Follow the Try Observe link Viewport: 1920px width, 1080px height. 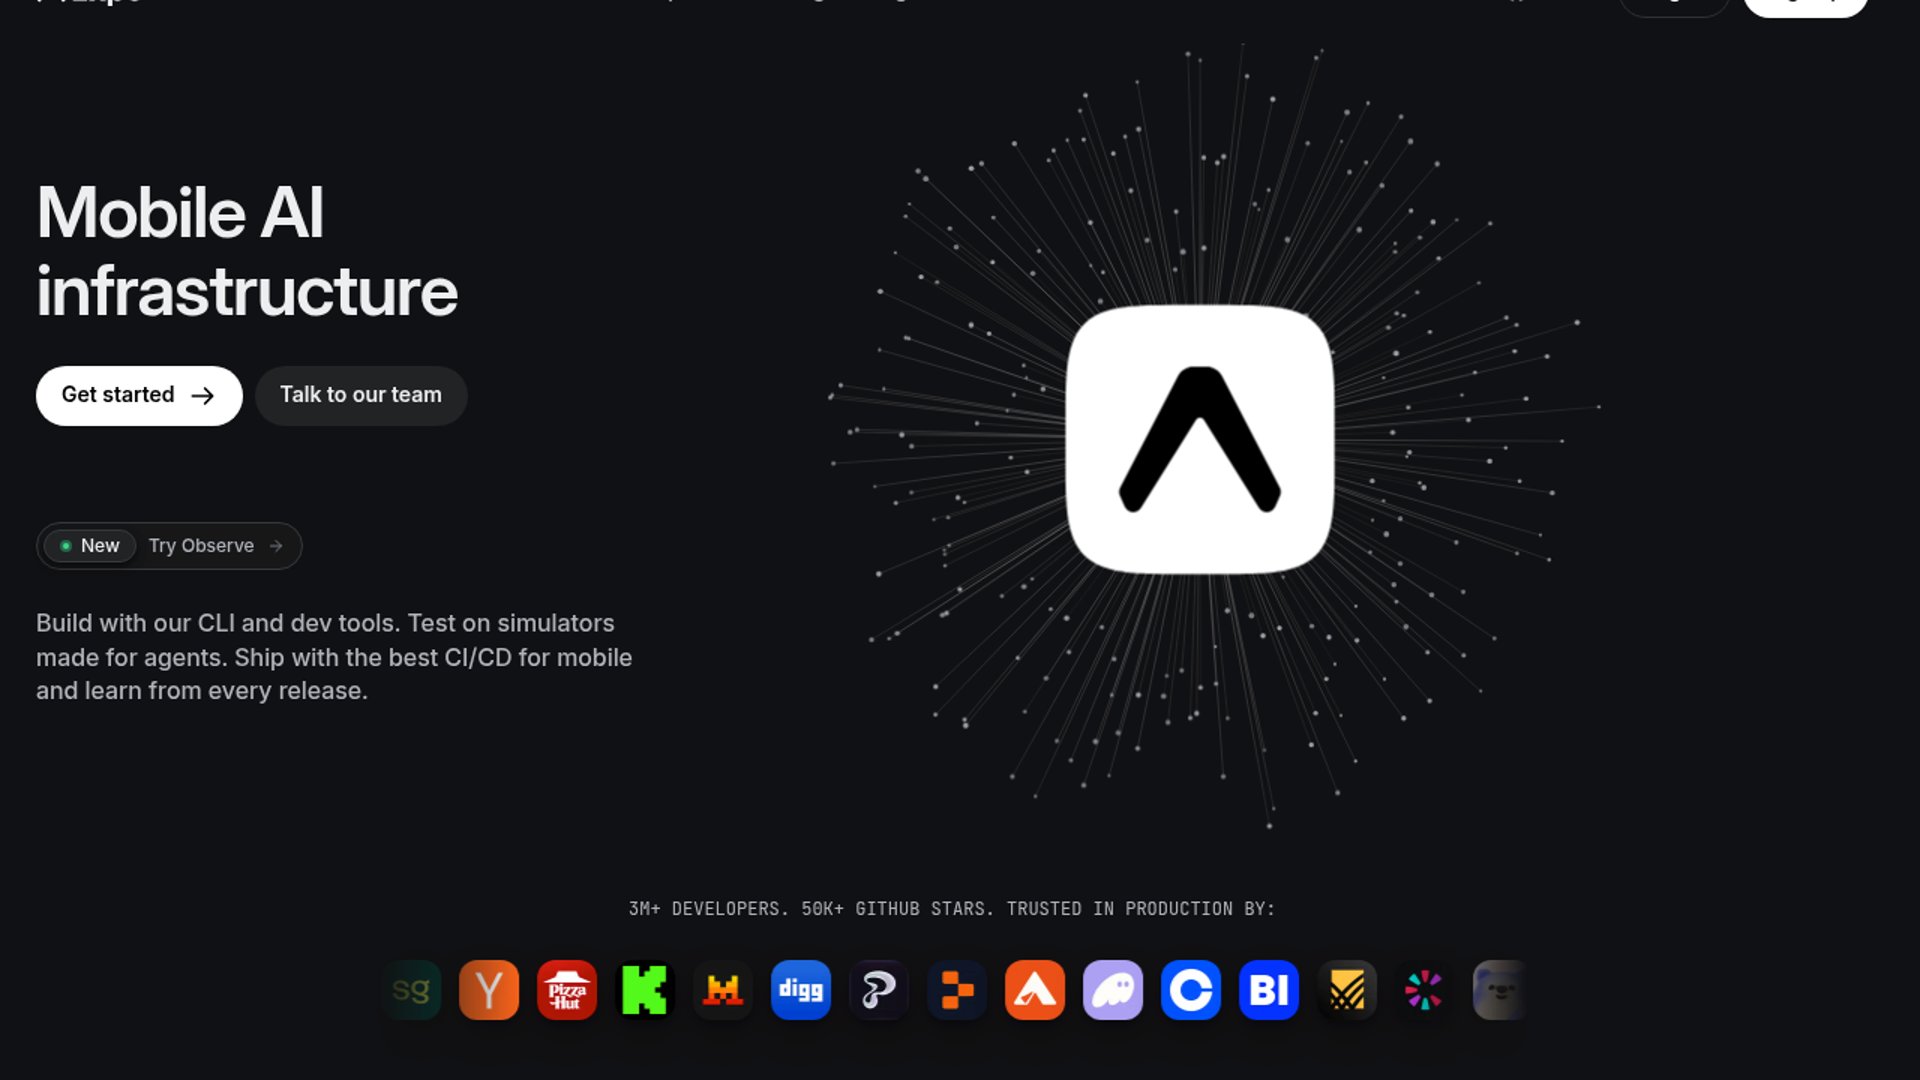tap(169, 546)
